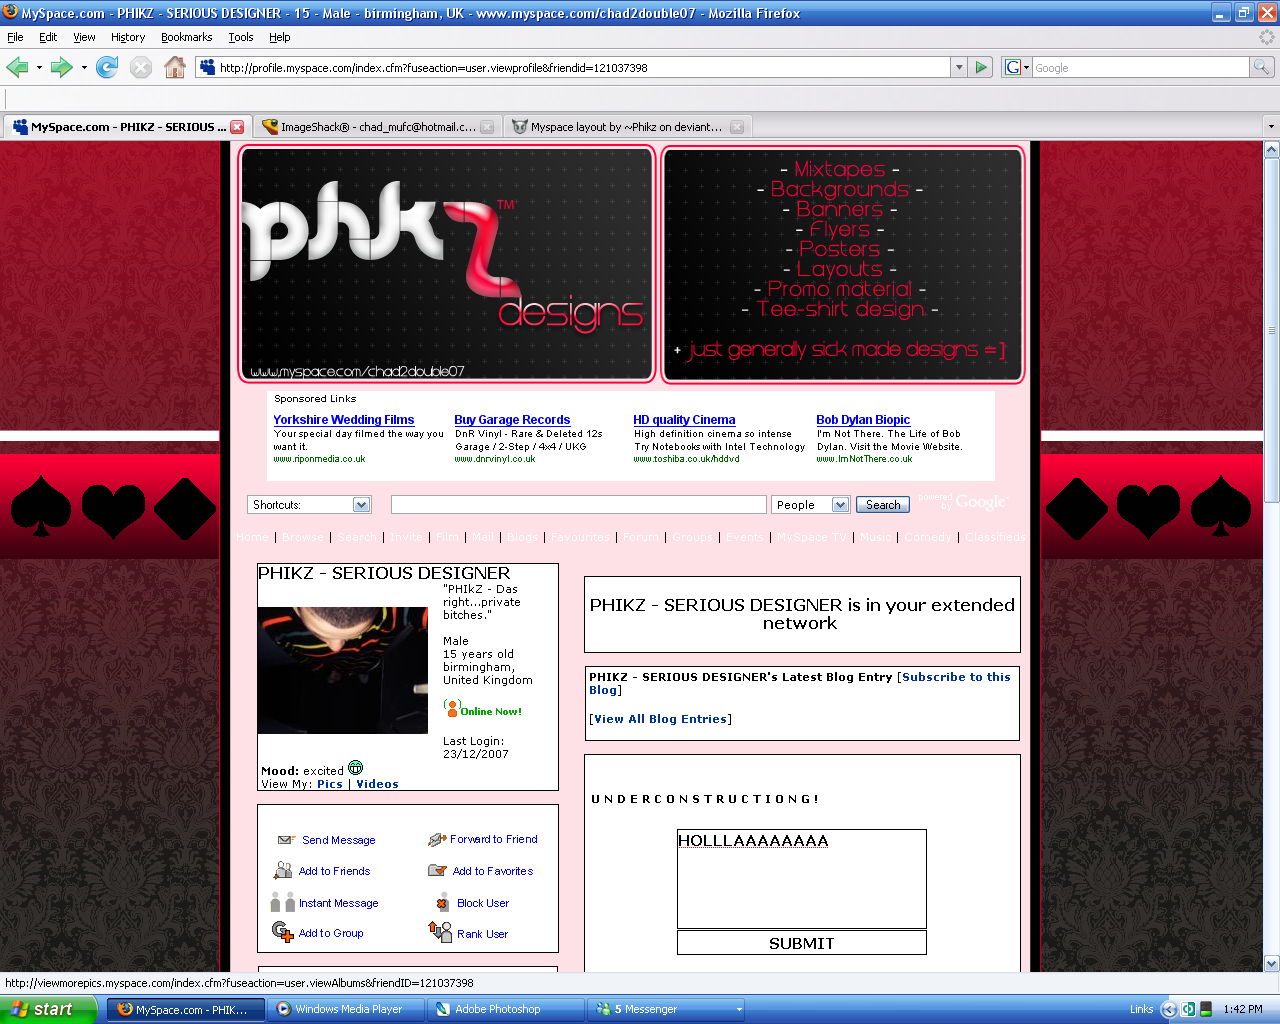Click the Stop loading toolbar icon
This screenshot has width=1280, height=1024.
[x=141, y=67]
